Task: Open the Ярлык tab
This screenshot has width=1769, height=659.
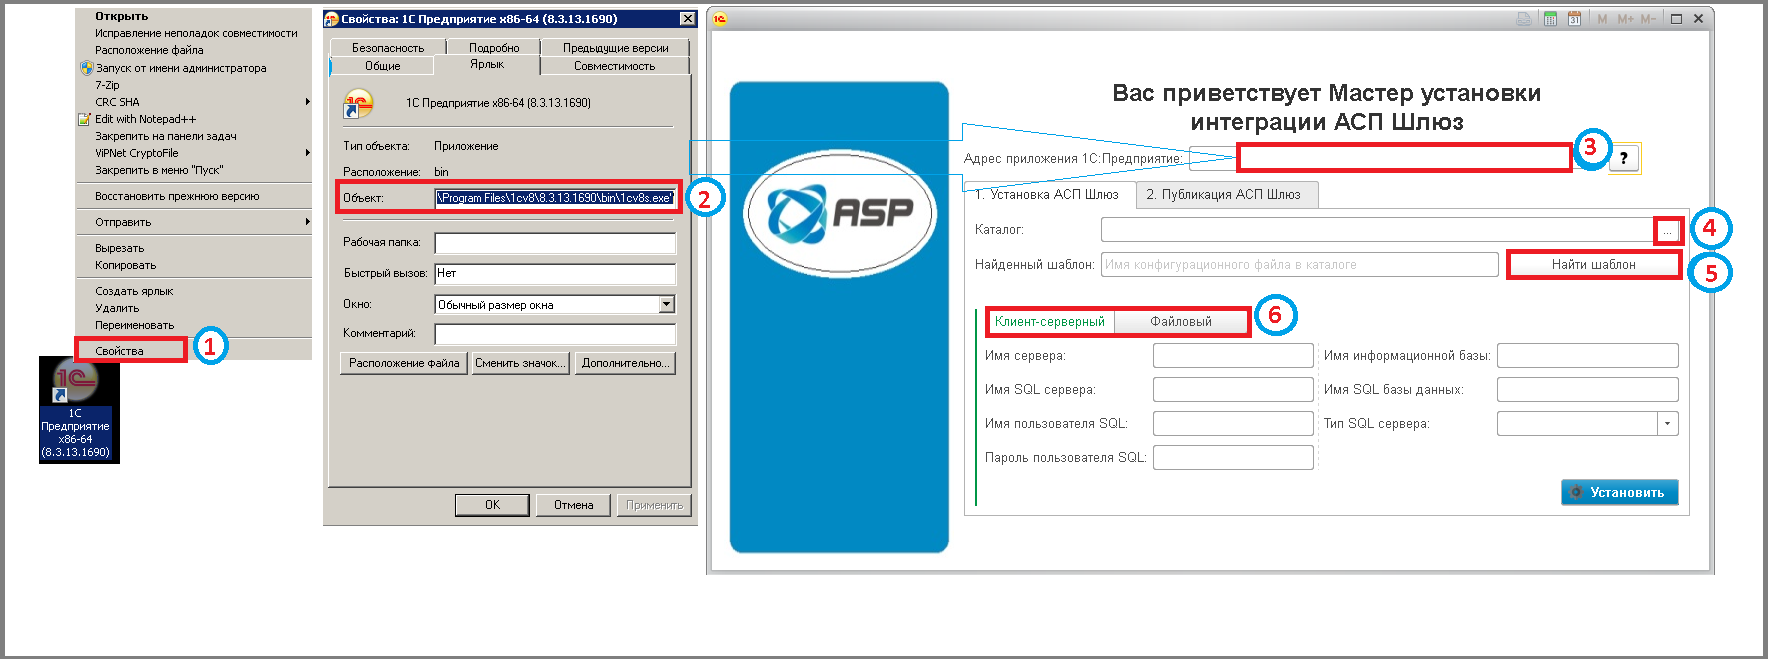Action: pos(487,64)
